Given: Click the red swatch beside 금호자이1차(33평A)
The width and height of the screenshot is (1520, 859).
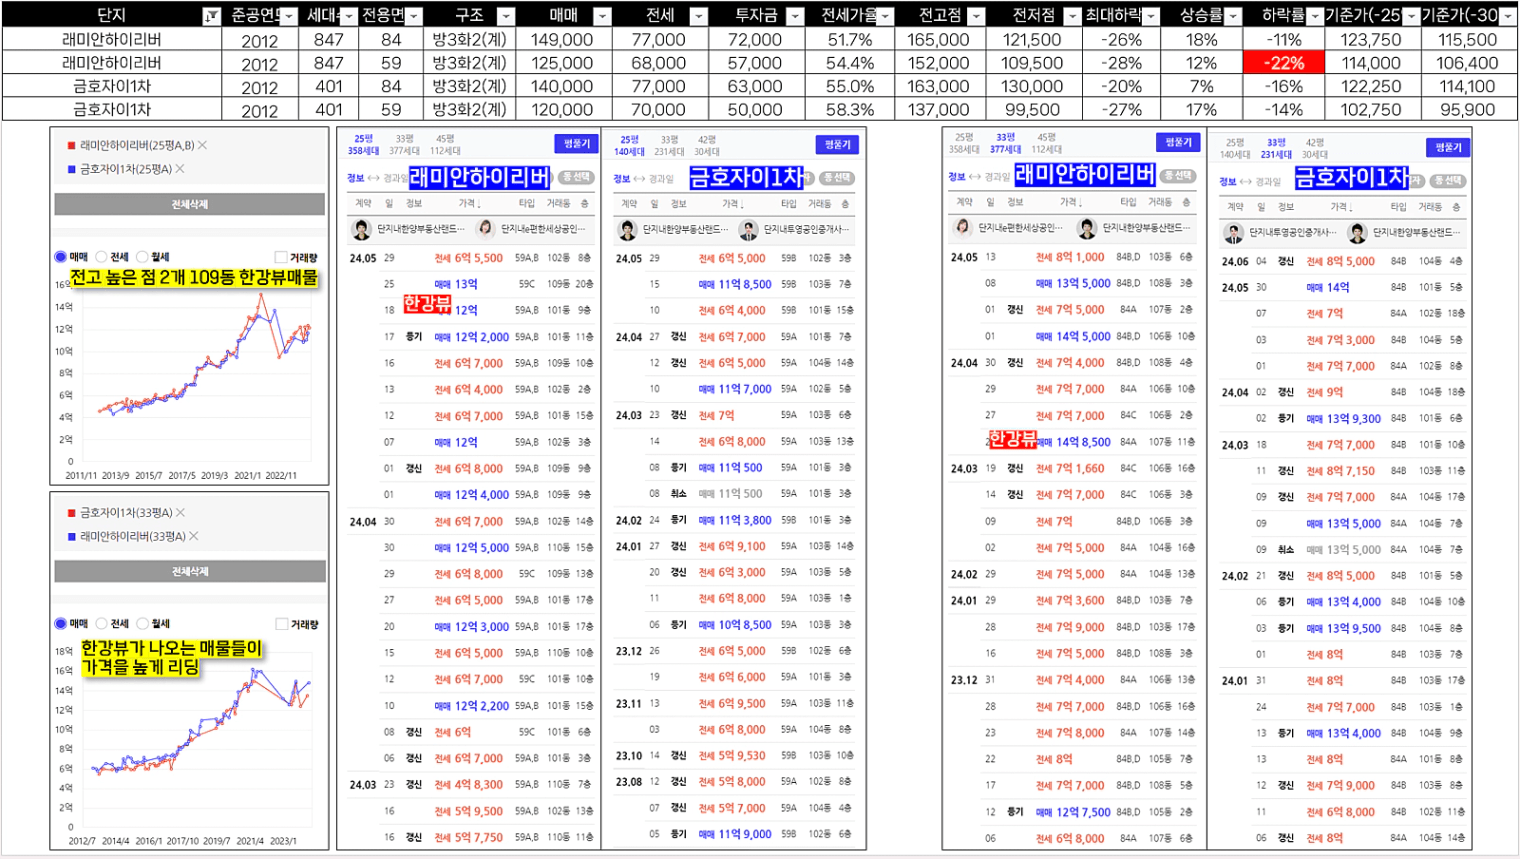Looking at the screenshot, I should [x=71, y=513].
